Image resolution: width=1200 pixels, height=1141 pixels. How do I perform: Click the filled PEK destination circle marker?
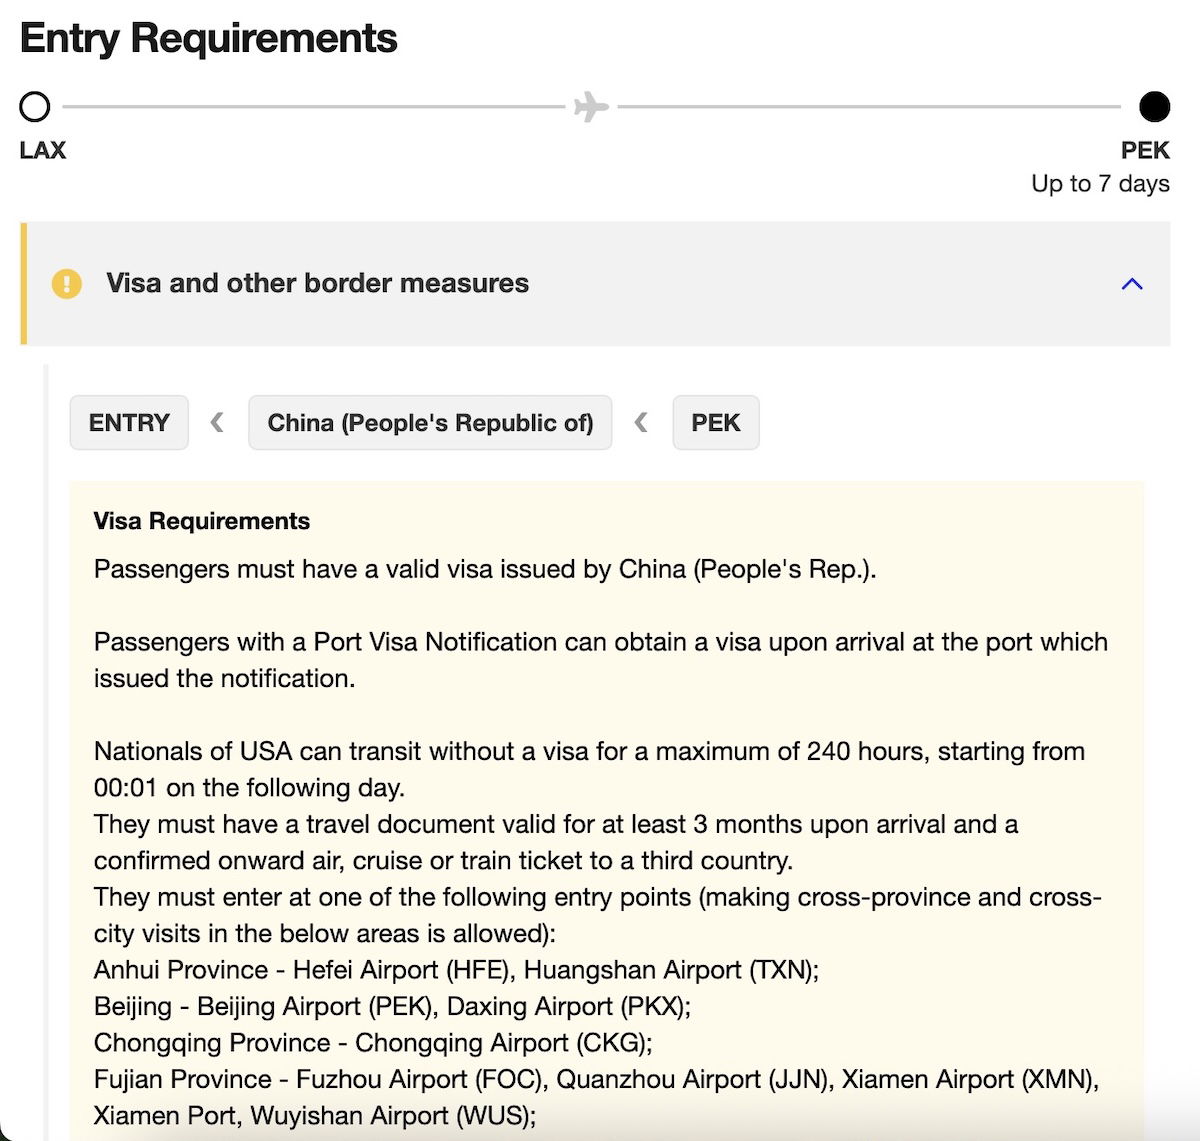[1154, 106]
